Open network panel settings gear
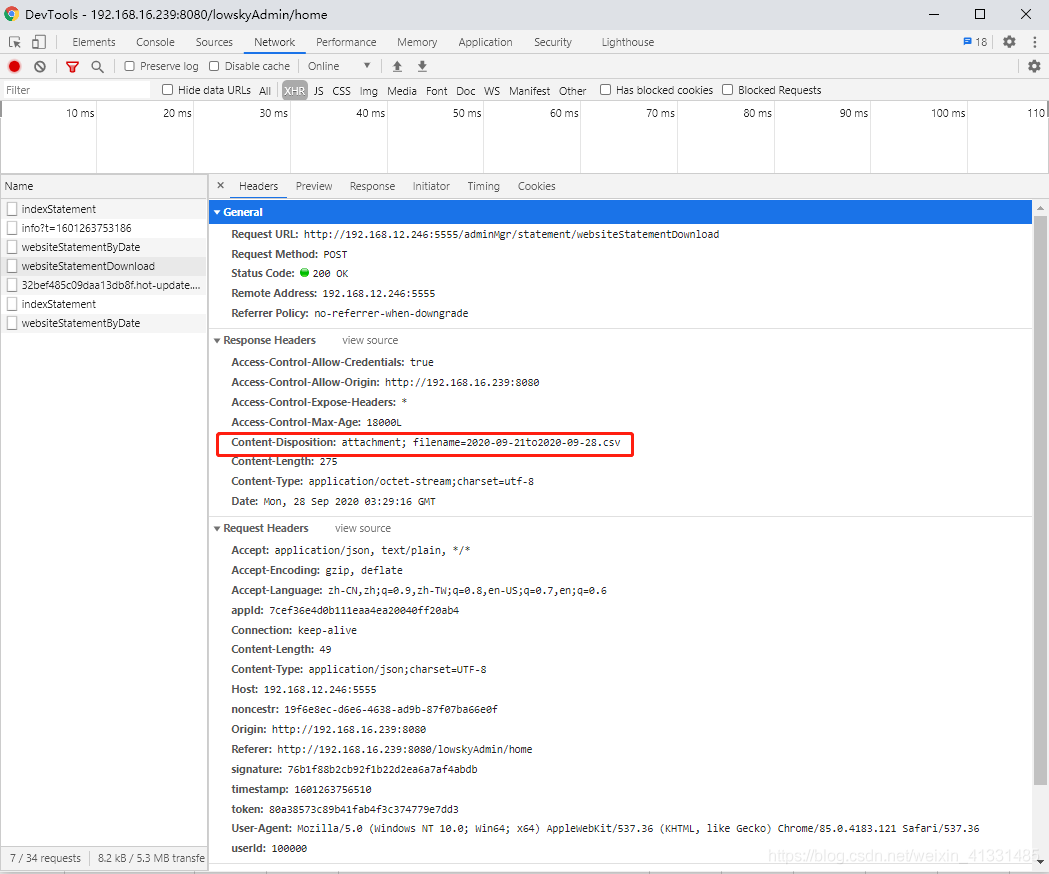 [x=1034, y=66]
